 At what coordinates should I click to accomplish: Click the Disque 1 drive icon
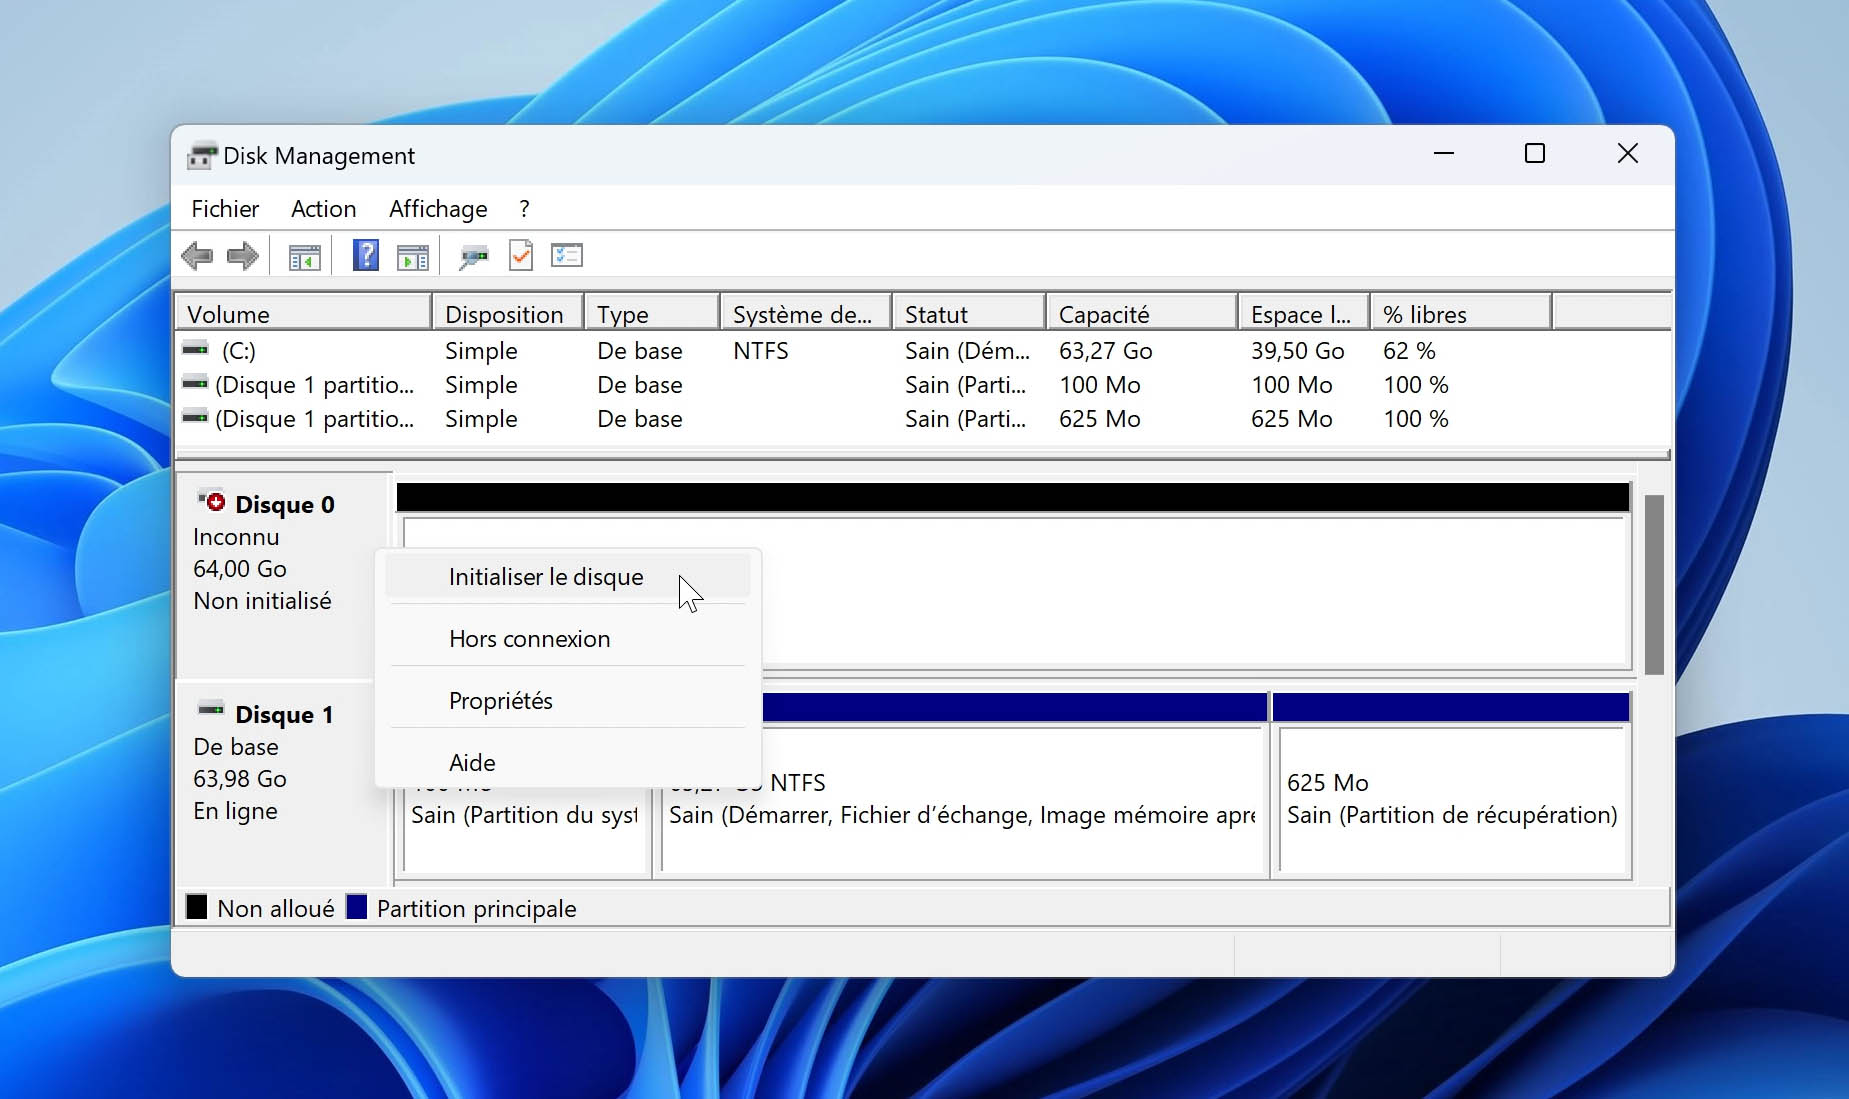click(x=211, y=710)
